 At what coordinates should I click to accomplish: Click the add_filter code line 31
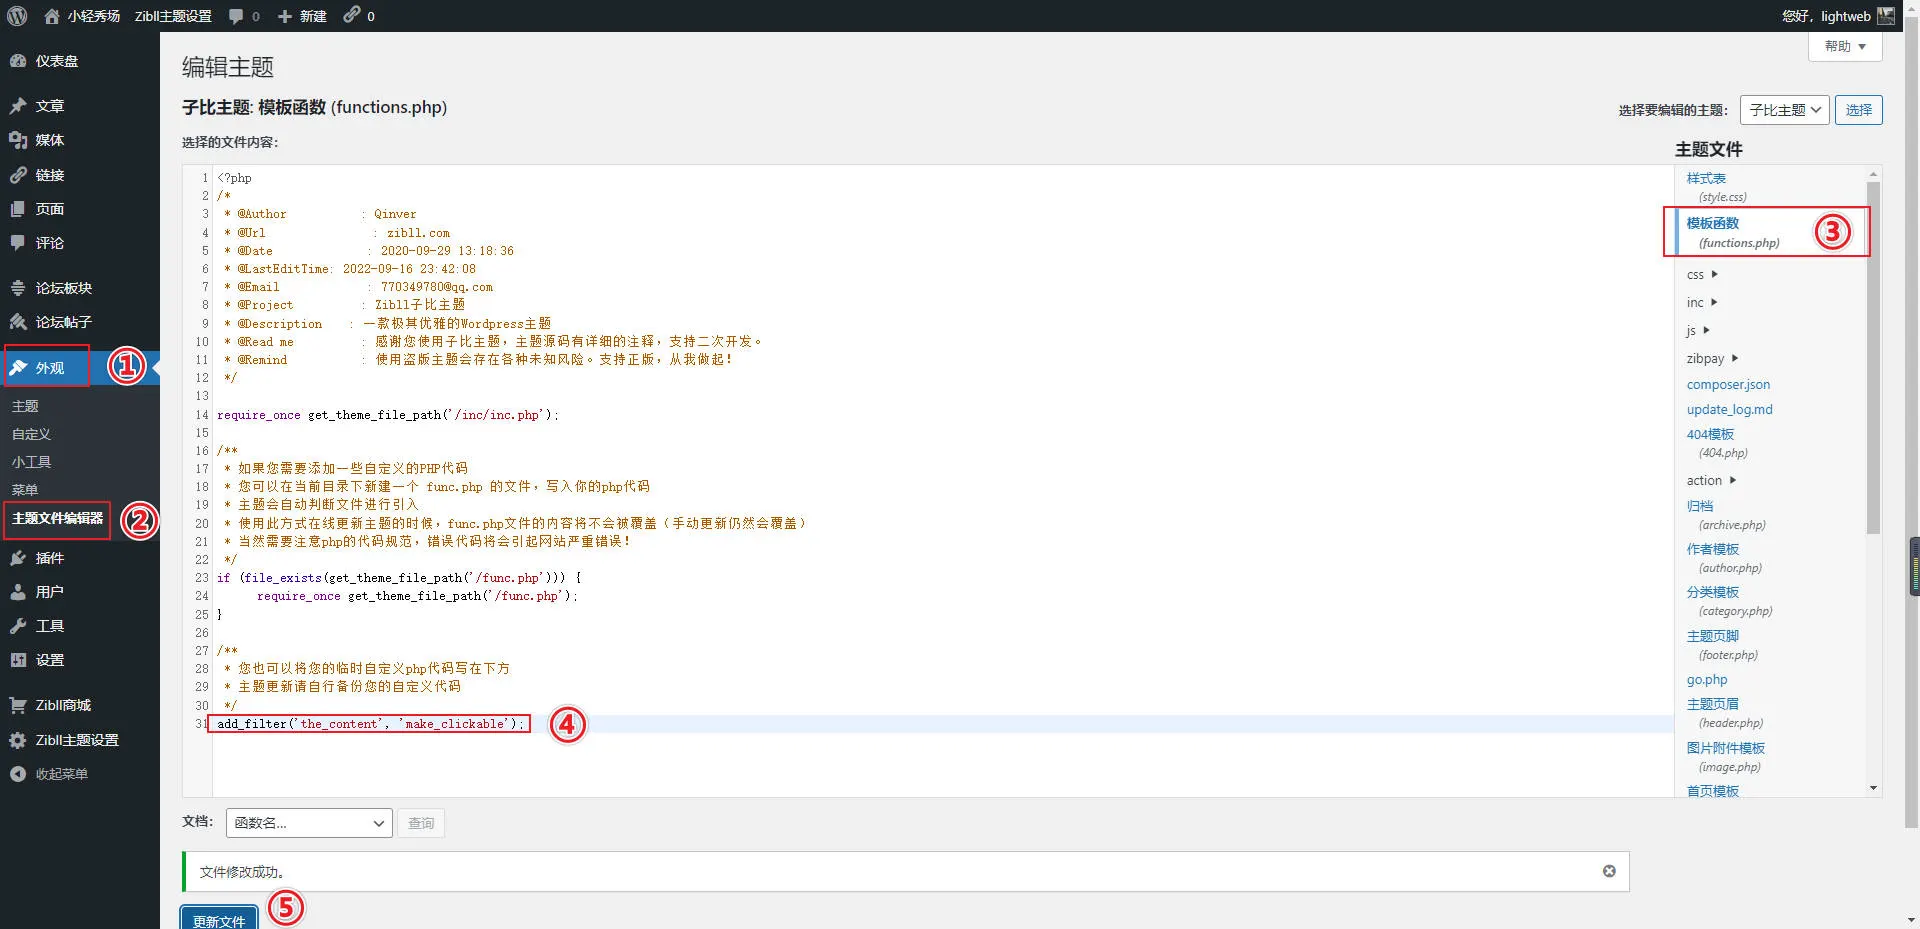coord(370,724)
